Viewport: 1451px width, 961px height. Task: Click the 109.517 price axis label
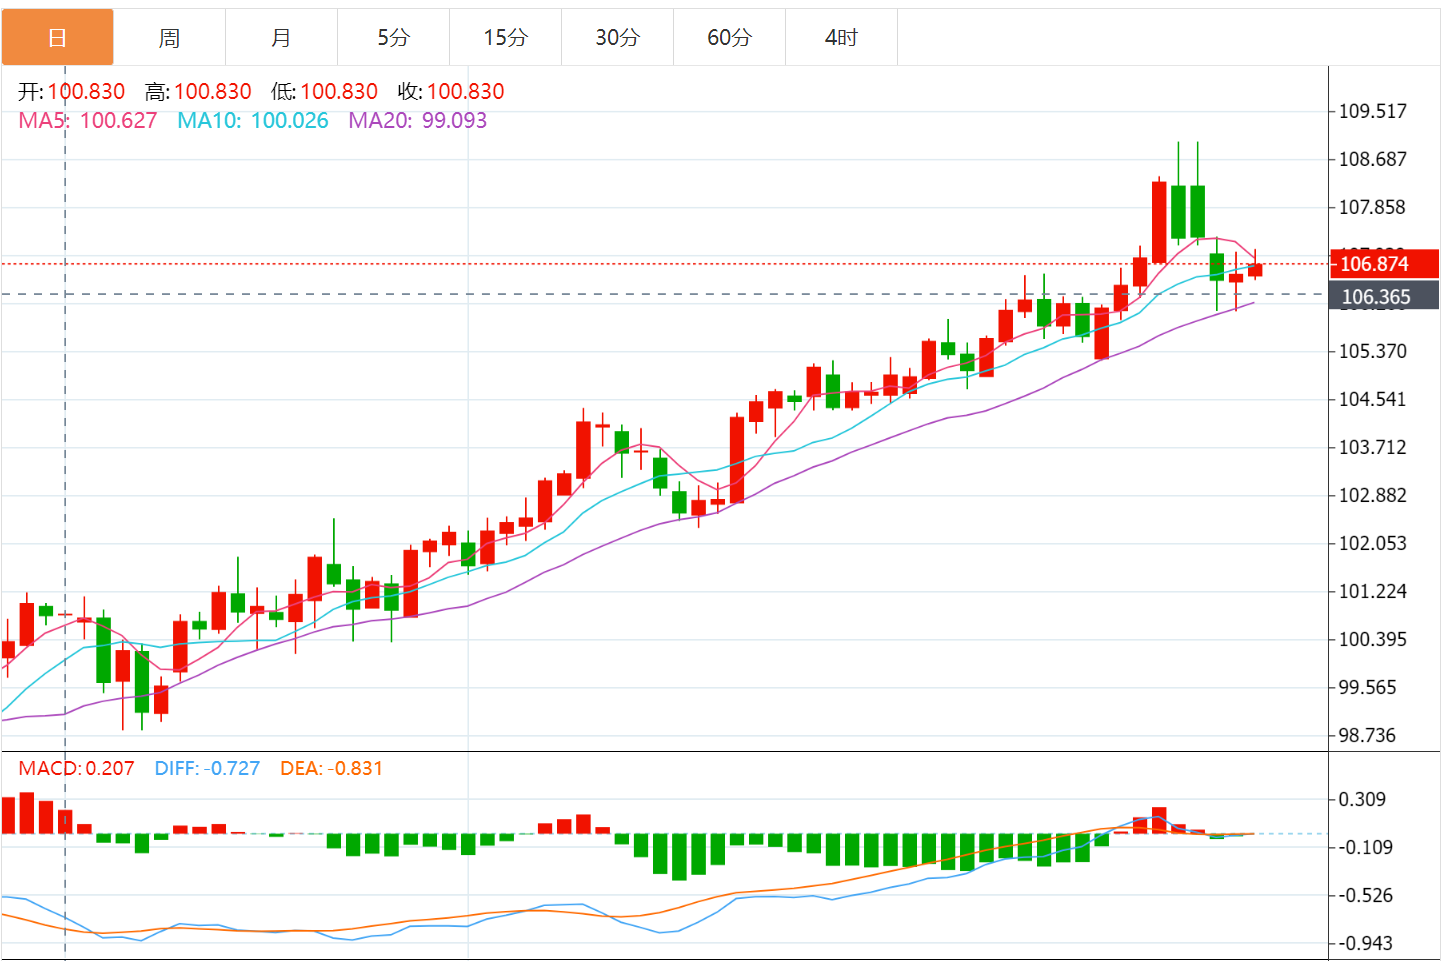click(x=1373, y=111)
